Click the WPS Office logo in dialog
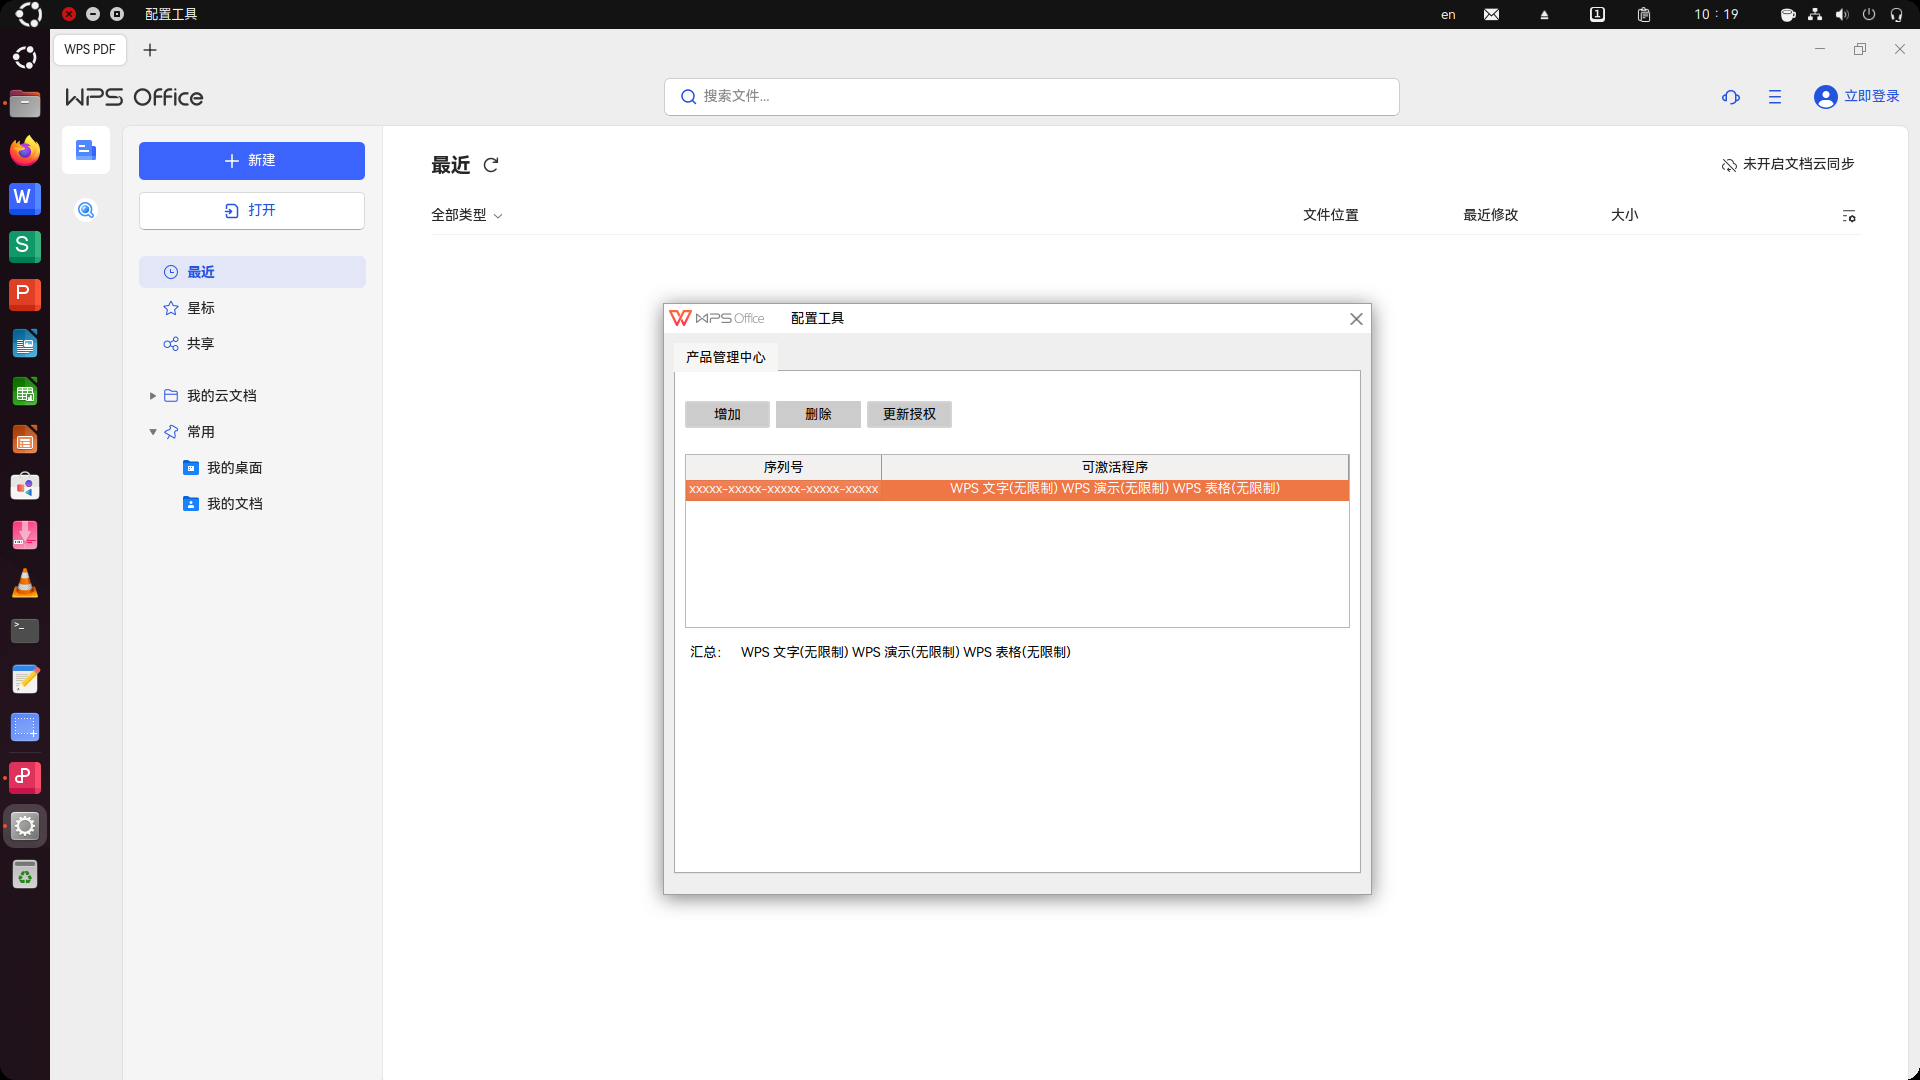1920x1080 pixels. click(x=717, y=318)
